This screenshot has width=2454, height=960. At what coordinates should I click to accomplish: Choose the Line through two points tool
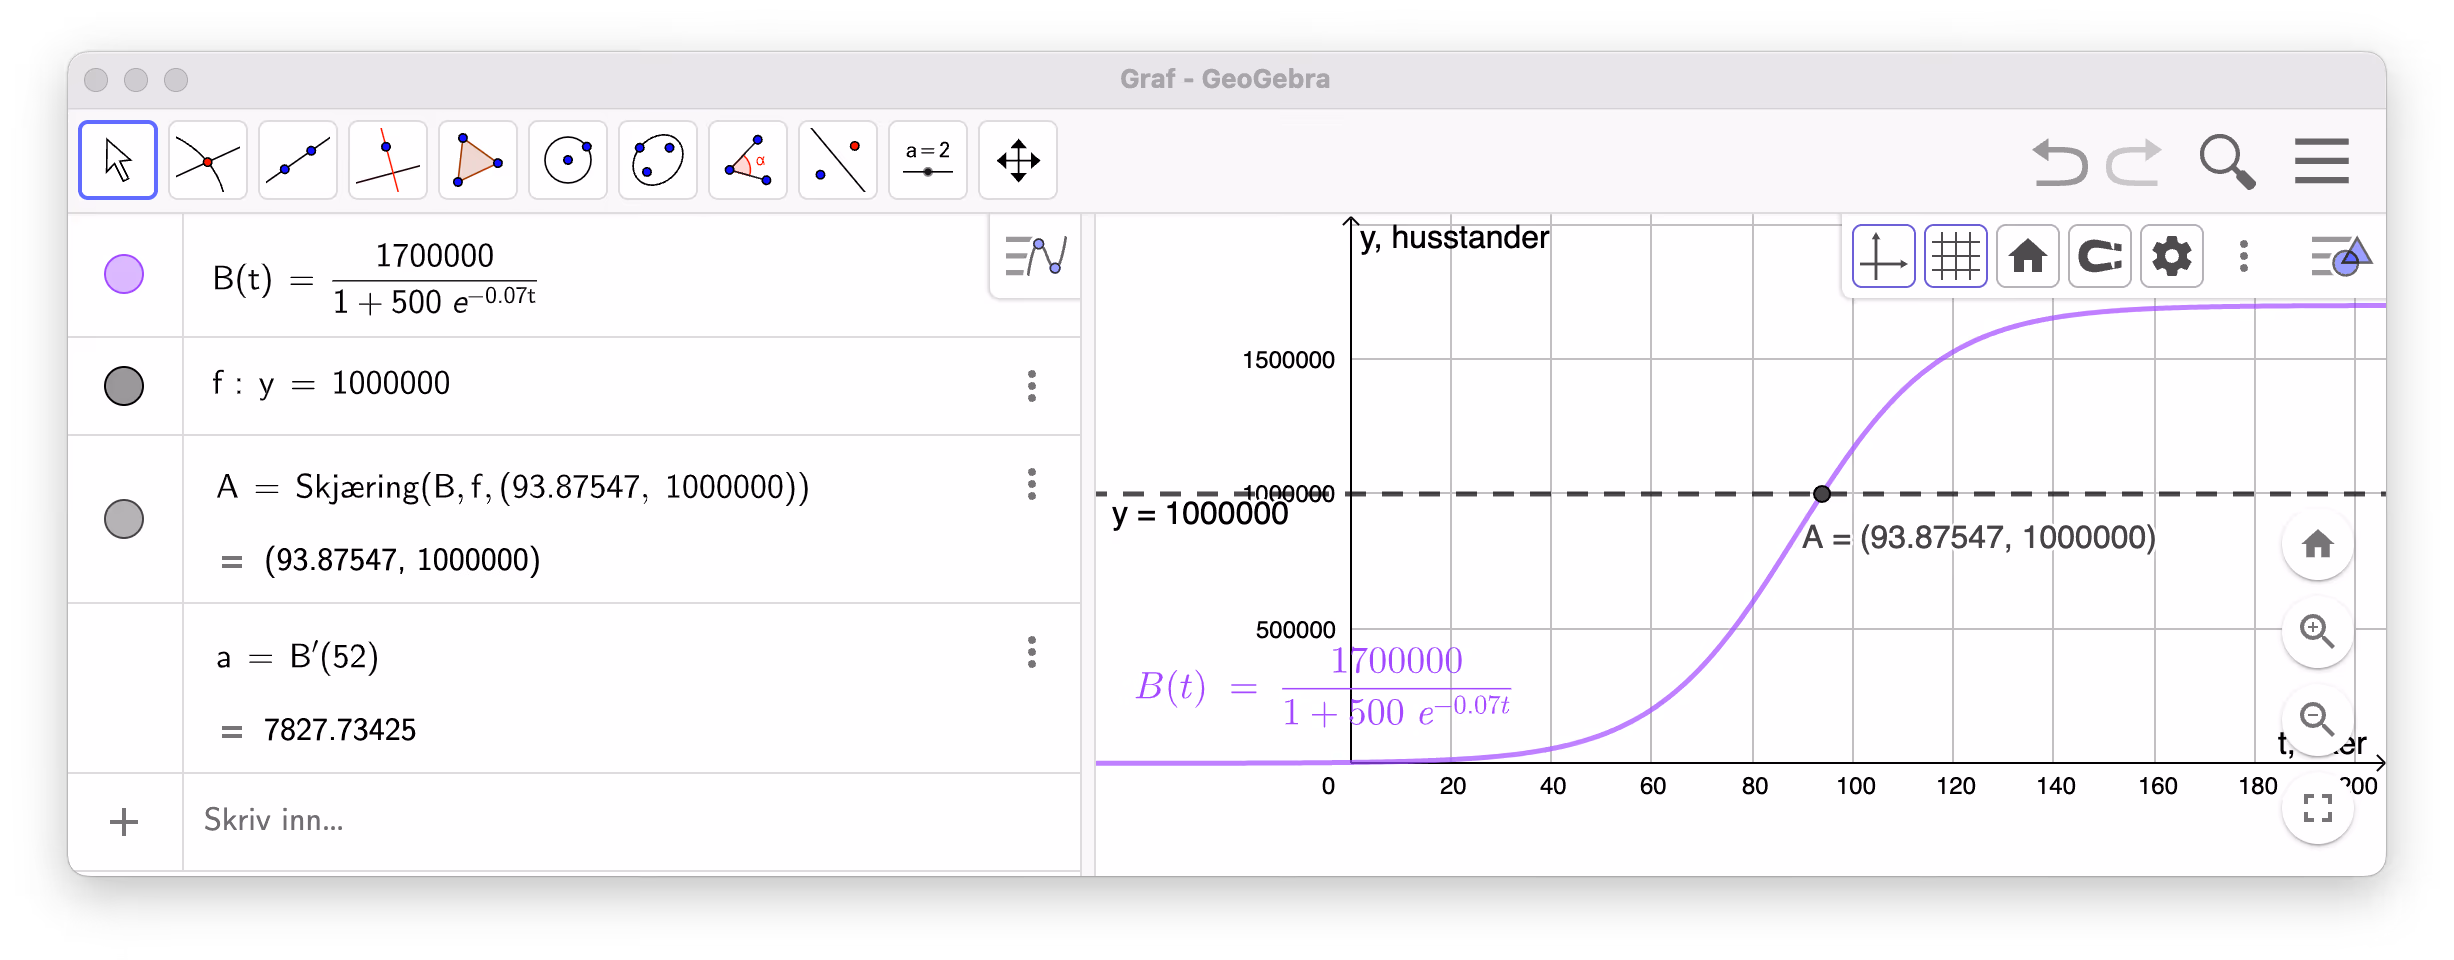pos(298,160)
